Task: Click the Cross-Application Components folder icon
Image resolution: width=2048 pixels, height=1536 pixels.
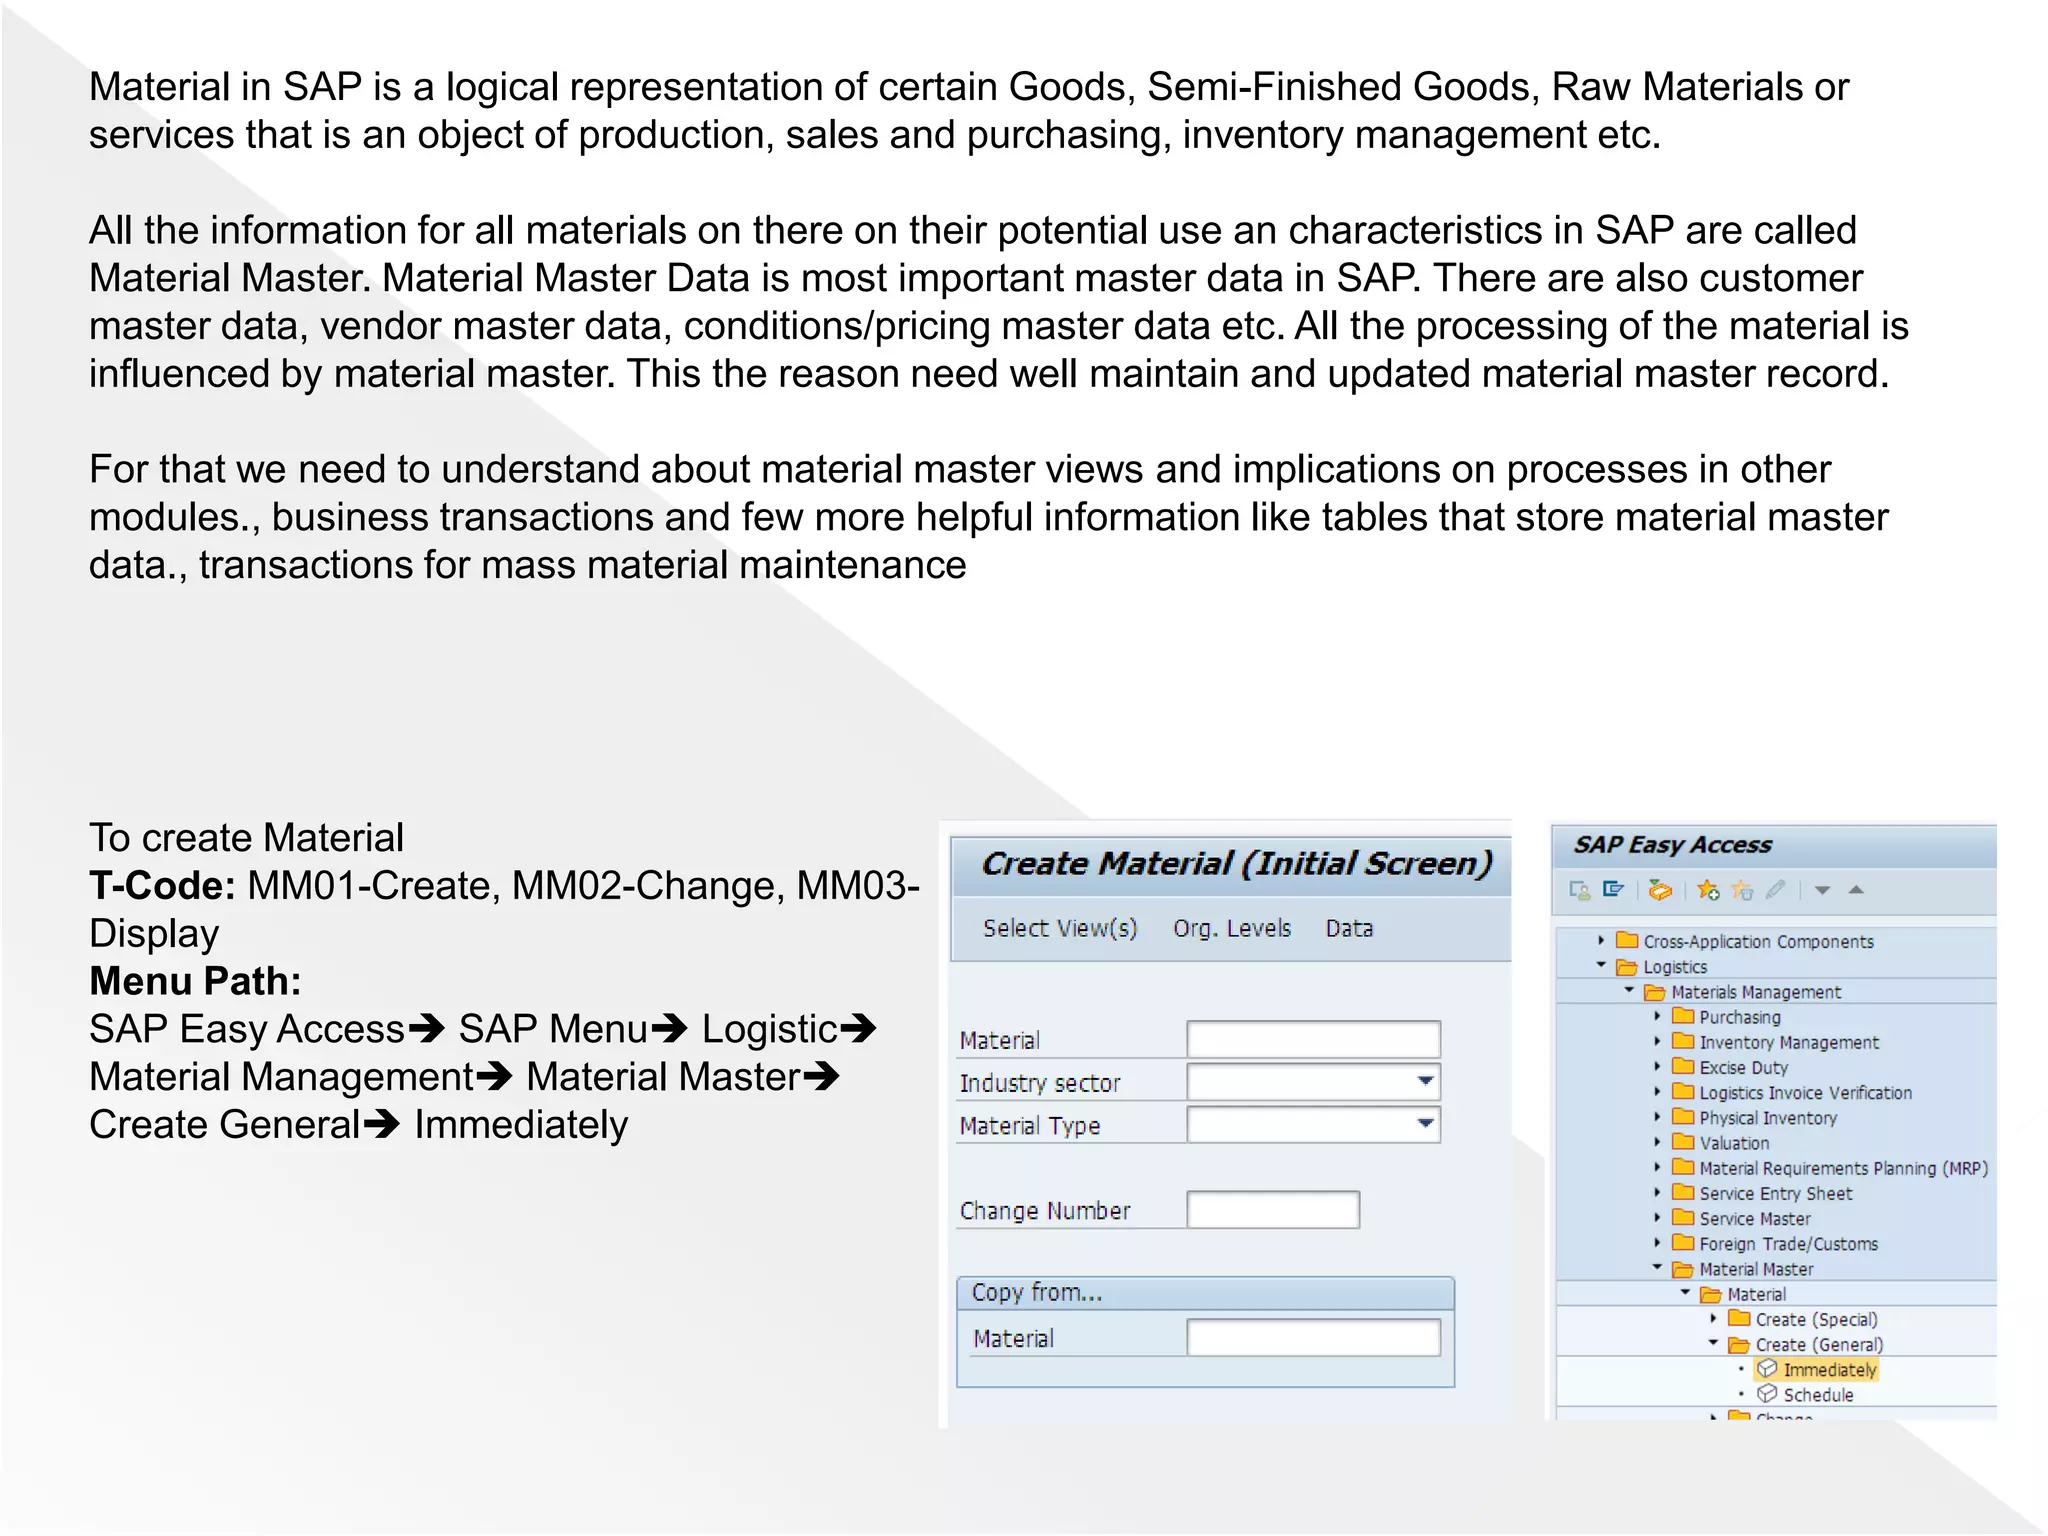Action: coord(1628,940)
